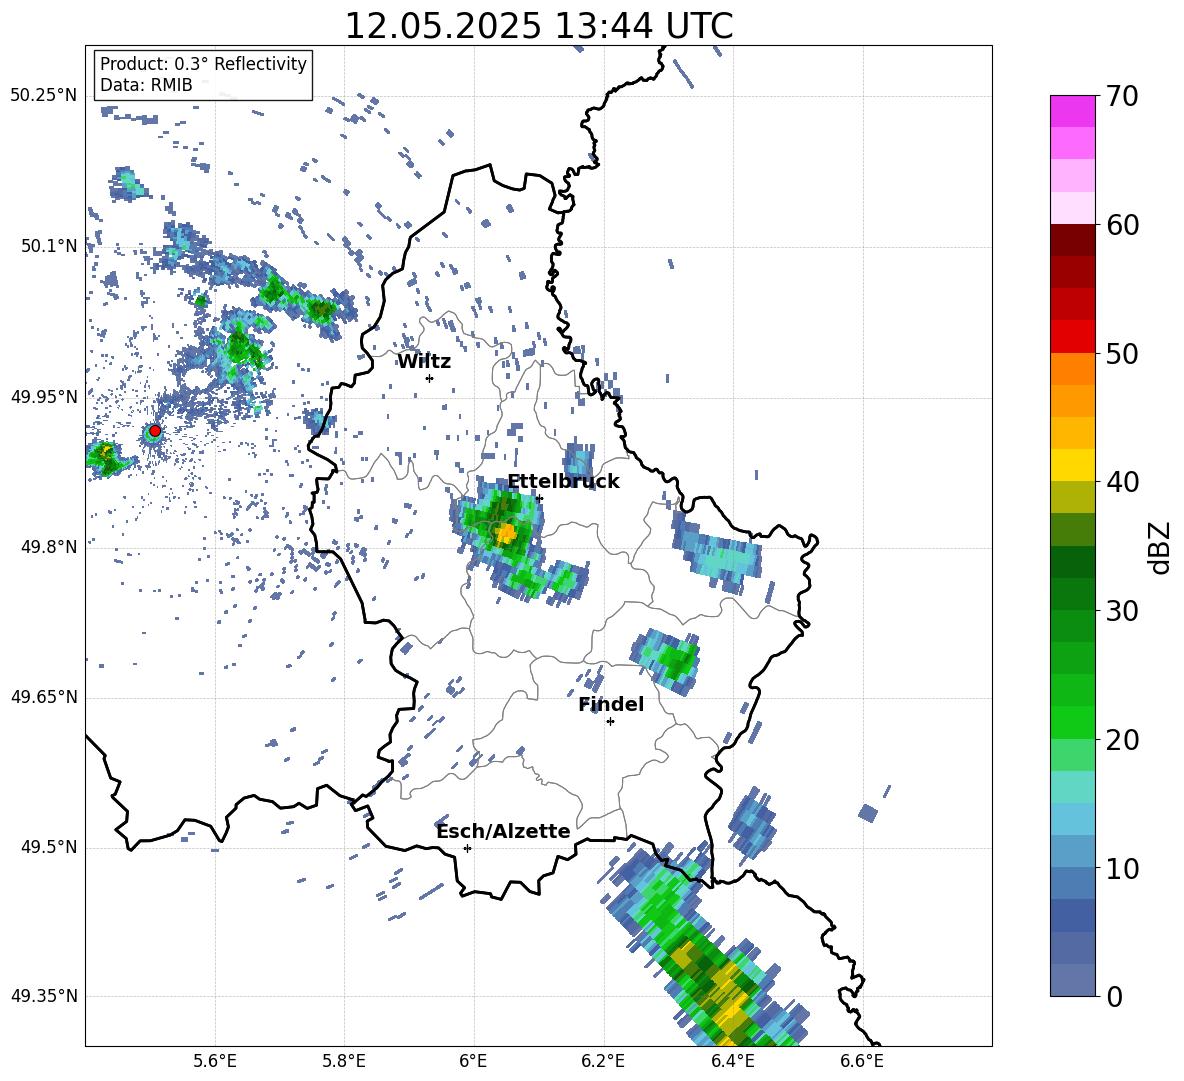The width and height of the screenshot is (1184, 1081).
Task: Click the Ettelbruck station cross marker
Action: 539,499
